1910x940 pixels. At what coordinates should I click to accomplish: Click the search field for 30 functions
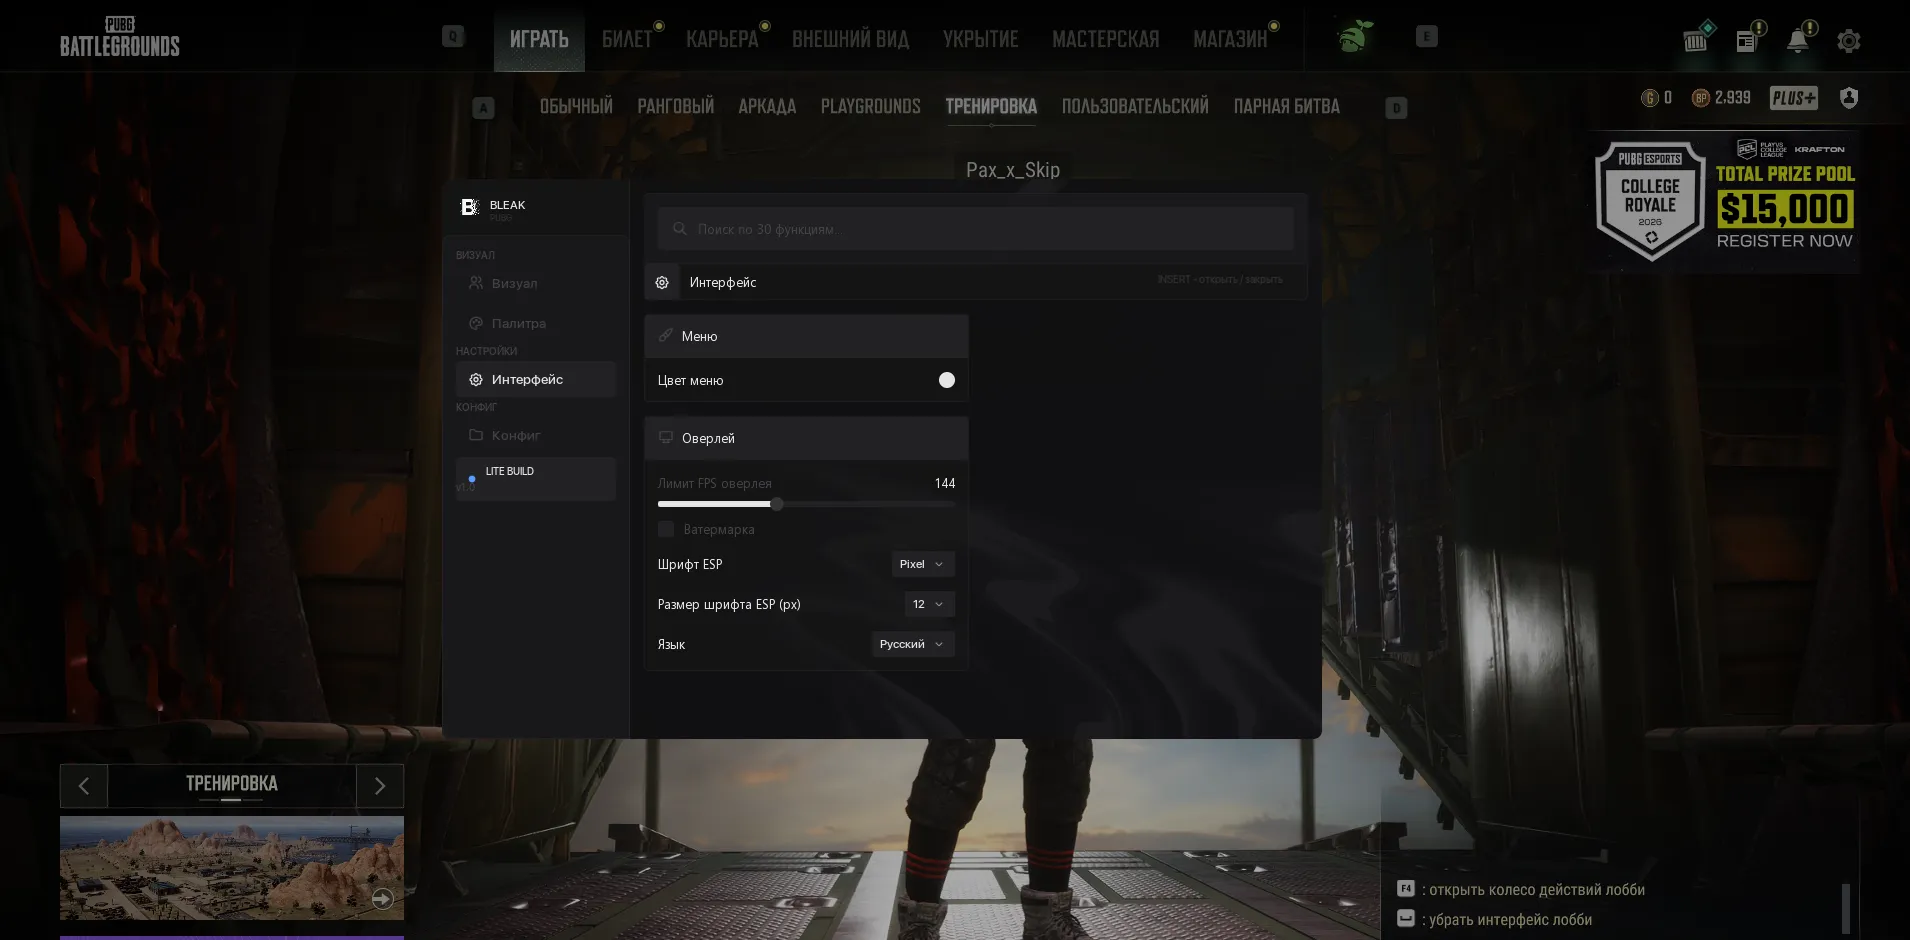point(976,229)
